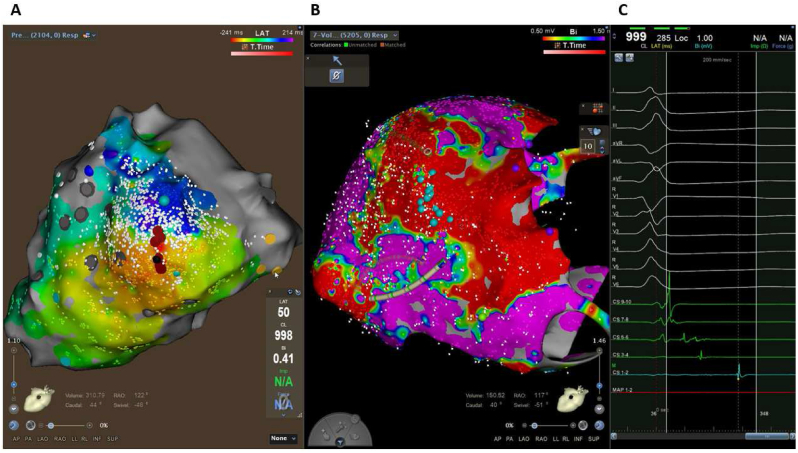Image resolution: width=798 pixels, height=453 pixels.
Task: Open the None dropdown in panel A
Action: (283, 438)
